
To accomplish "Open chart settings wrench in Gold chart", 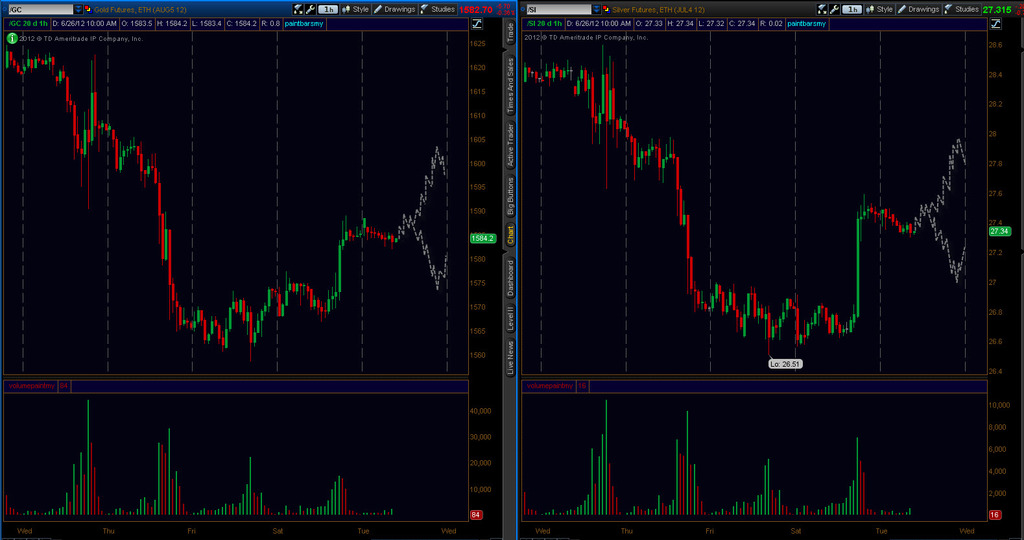I will (x=310, y=9).
